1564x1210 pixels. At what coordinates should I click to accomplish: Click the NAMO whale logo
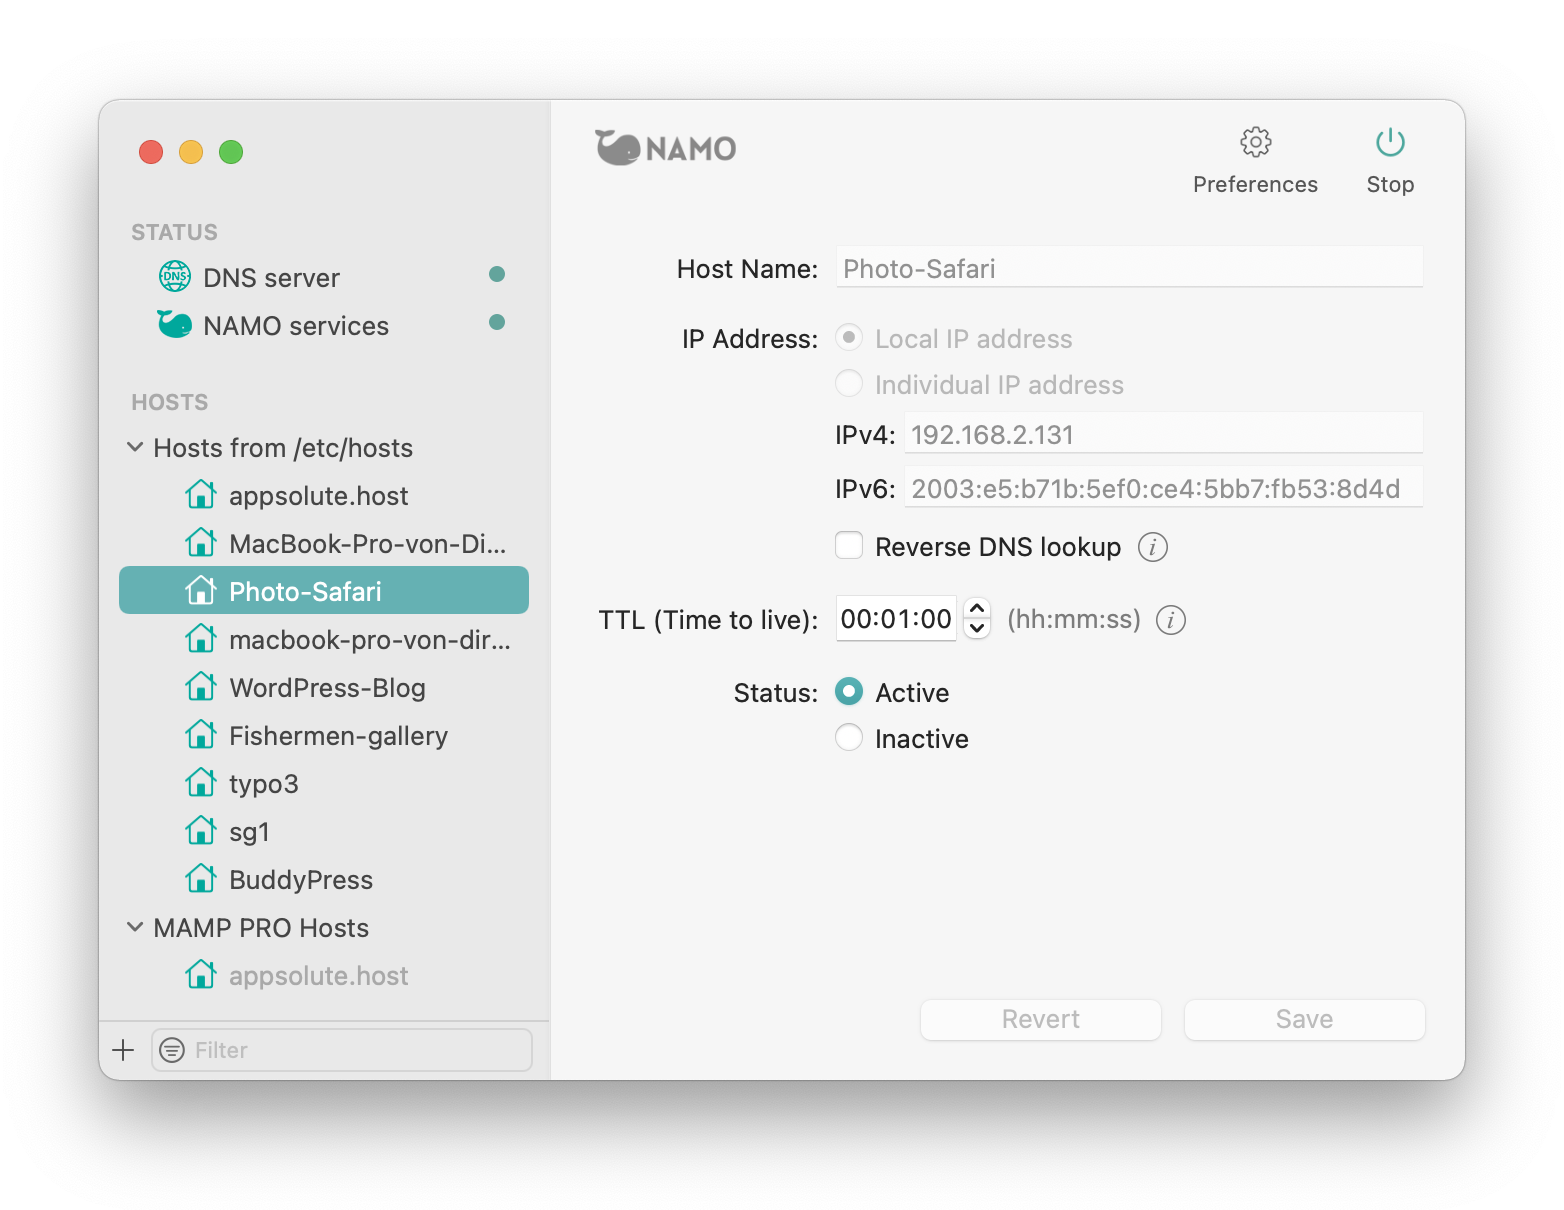pyautogui.click(x=666, y=148)
